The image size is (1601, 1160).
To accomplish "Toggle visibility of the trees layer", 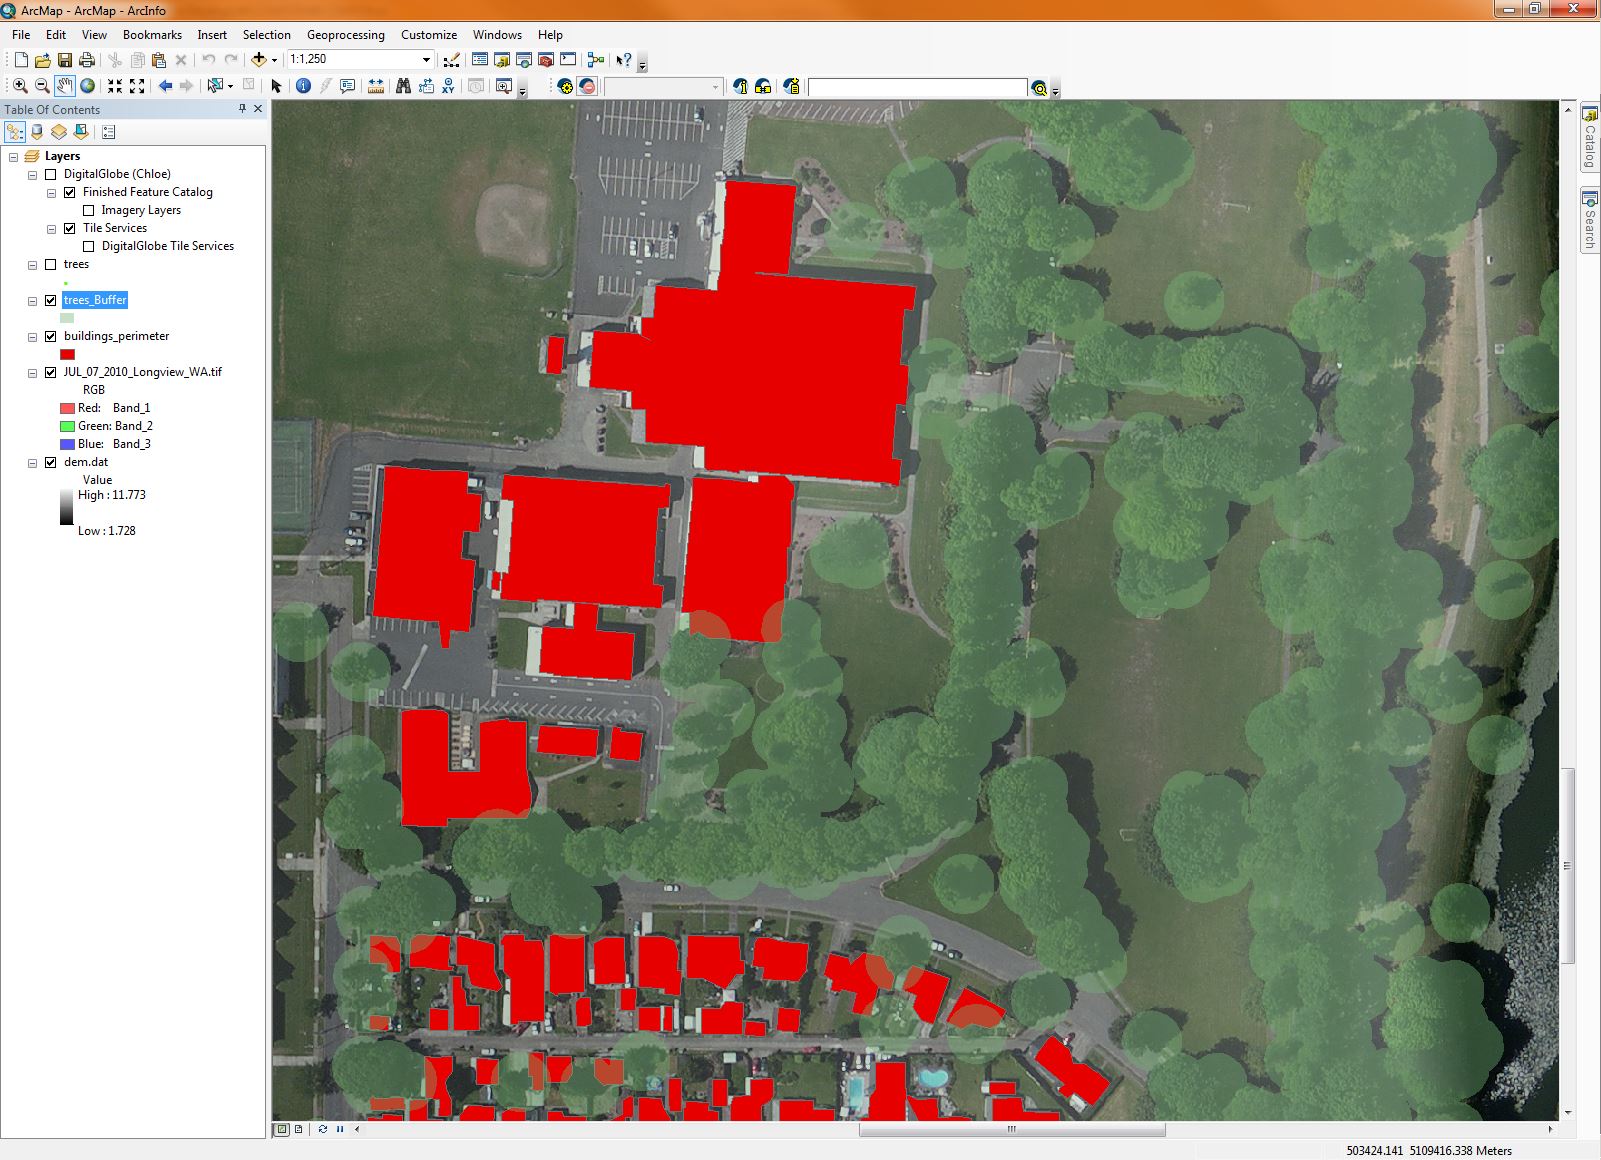I will click(50, 264).
